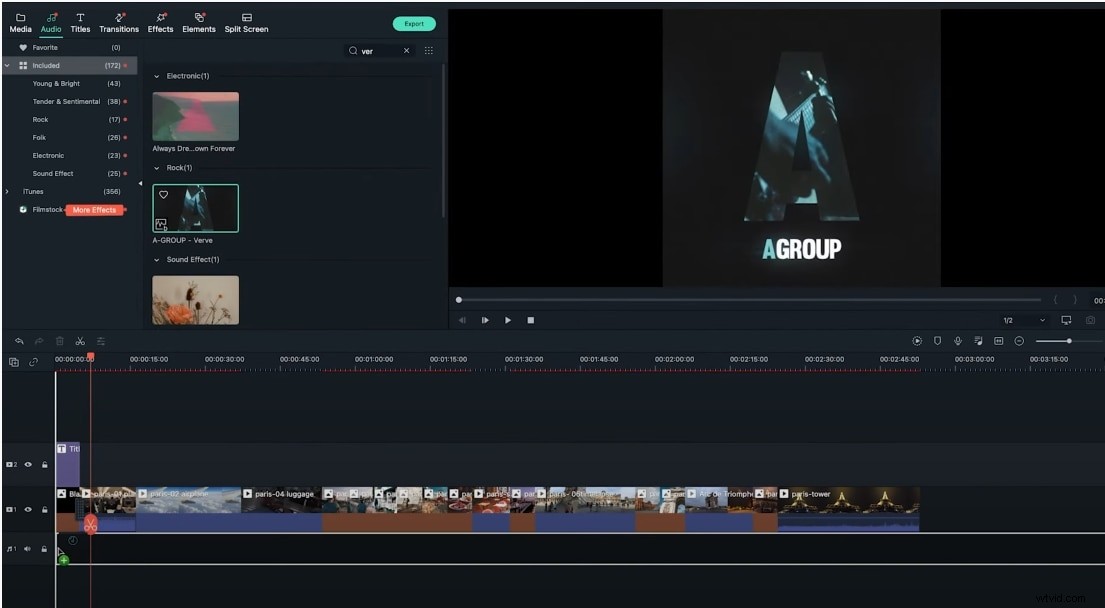The height and width of the screenshot is (608, 1105).
Task: Click the green Export button
Action: pos(414,23)
